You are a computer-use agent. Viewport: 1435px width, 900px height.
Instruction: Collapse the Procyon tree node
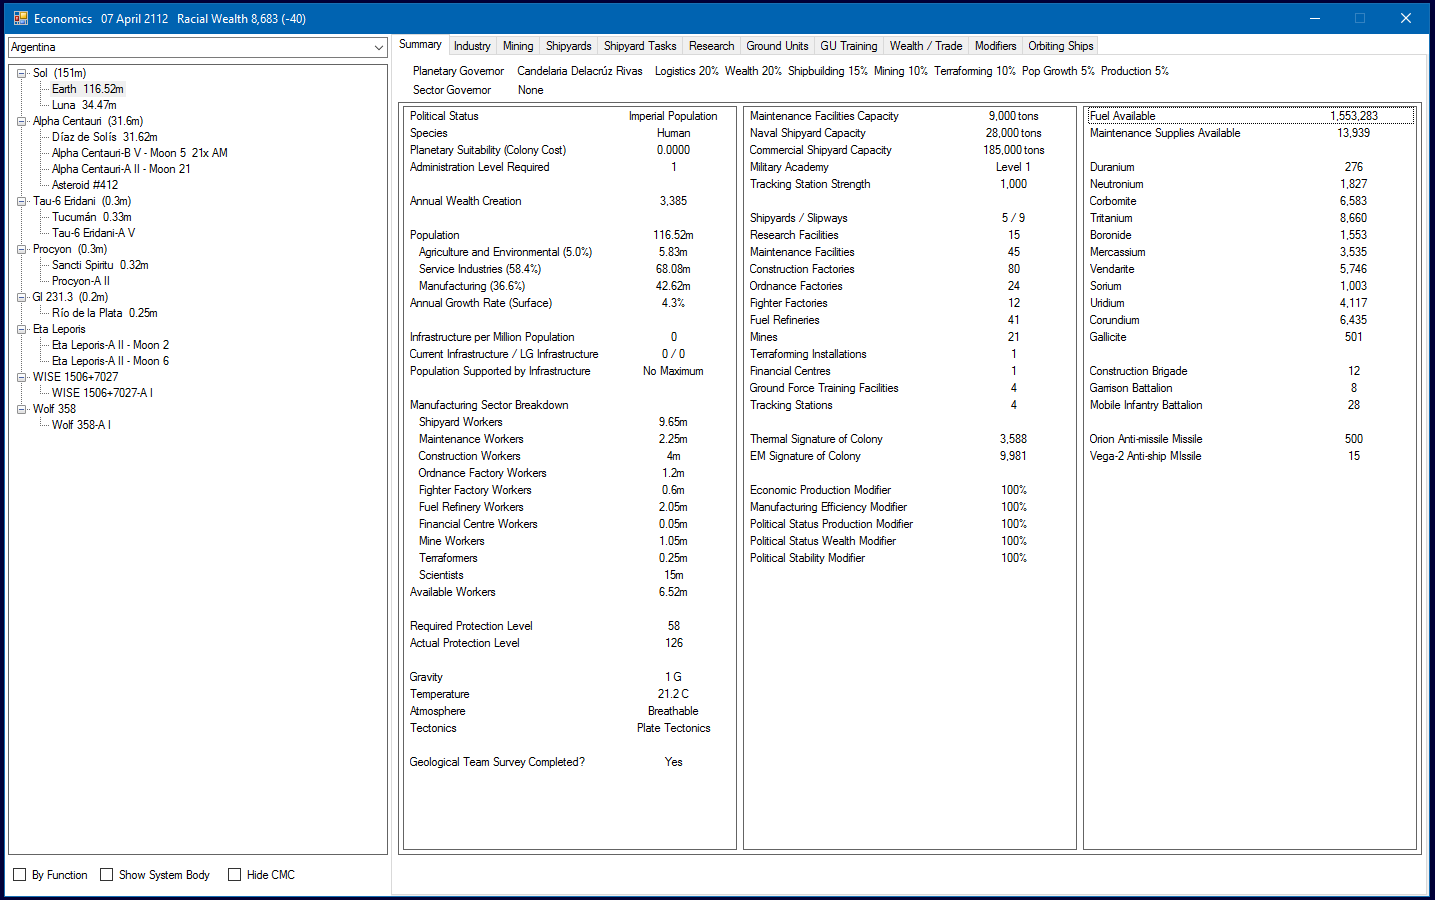(x=22, y=249)
